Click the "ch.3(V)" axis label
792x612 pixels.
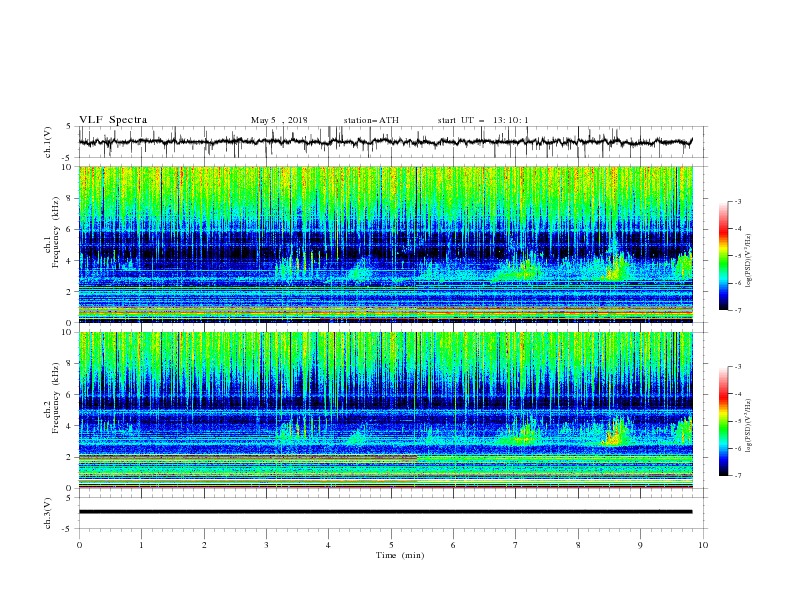48,513
